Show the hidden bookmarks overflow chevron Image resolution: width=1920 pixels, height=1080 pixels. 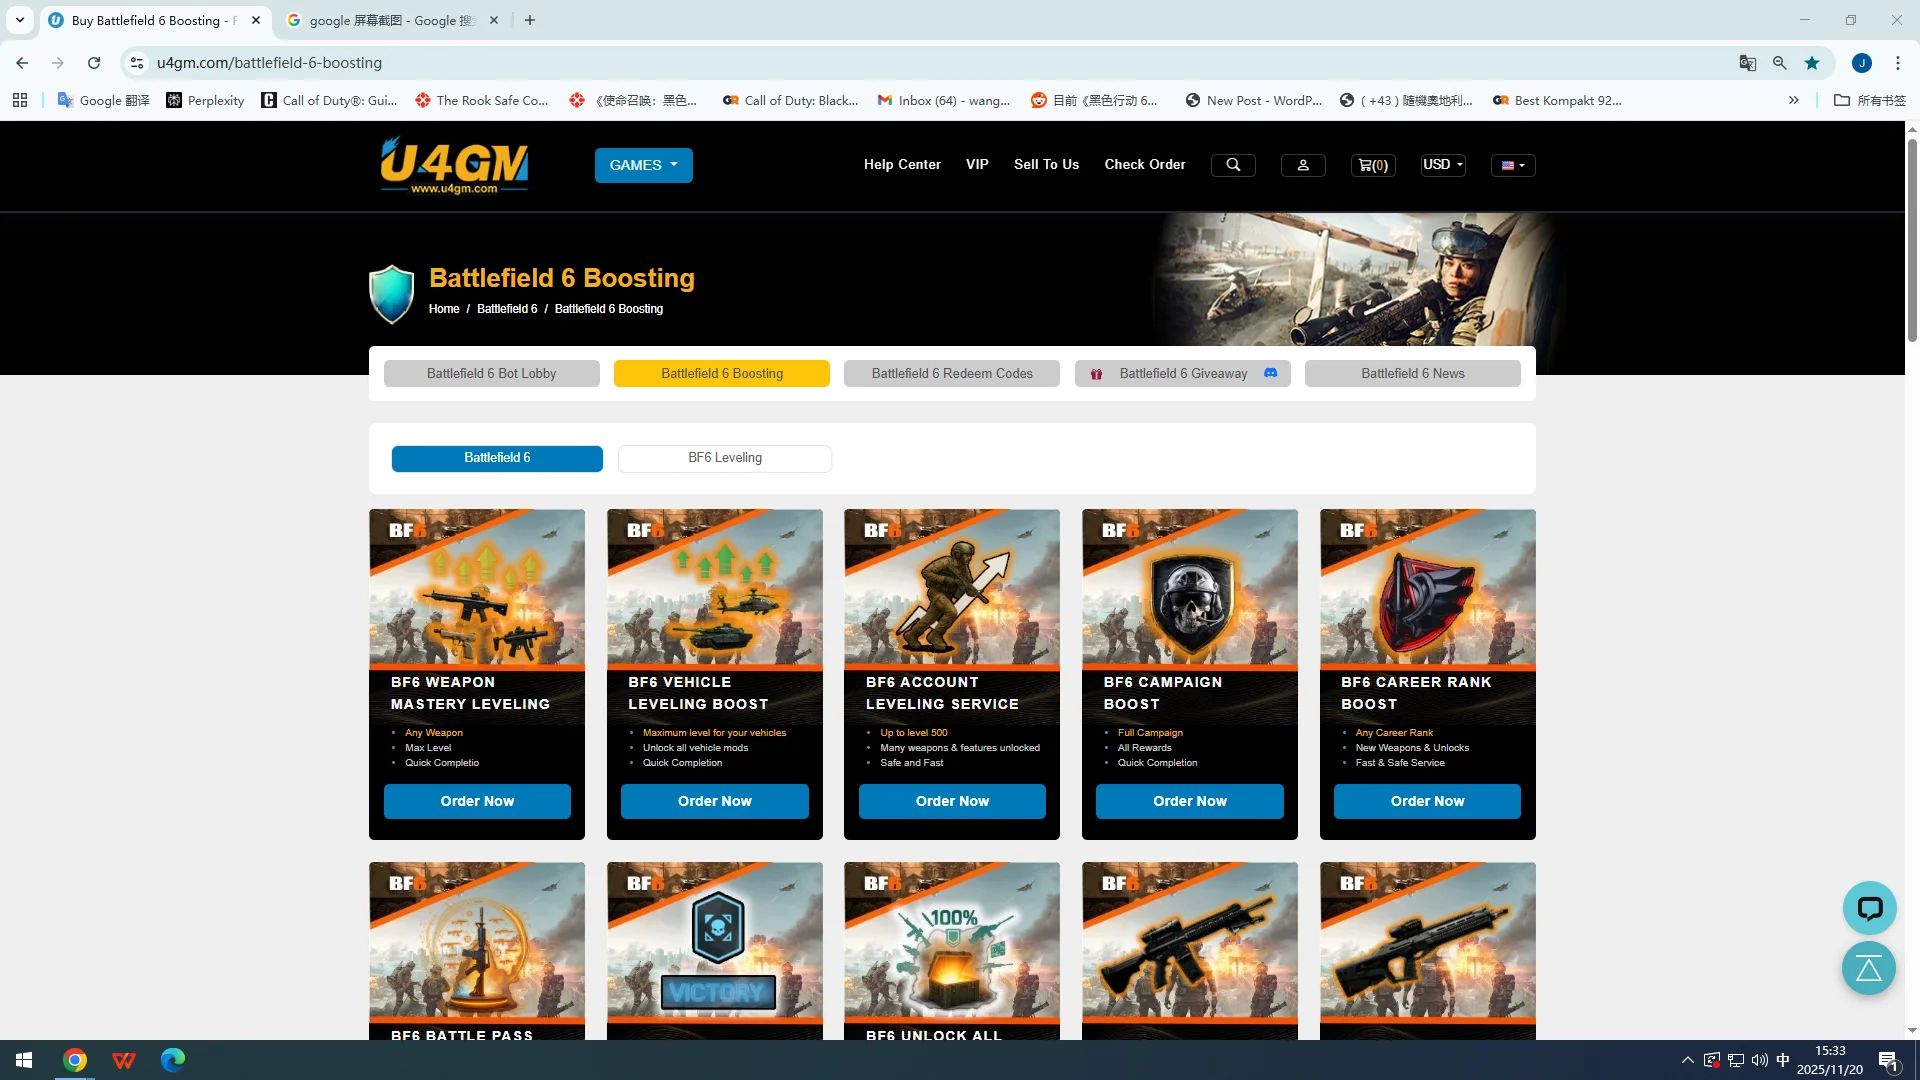coord(1793,100)
